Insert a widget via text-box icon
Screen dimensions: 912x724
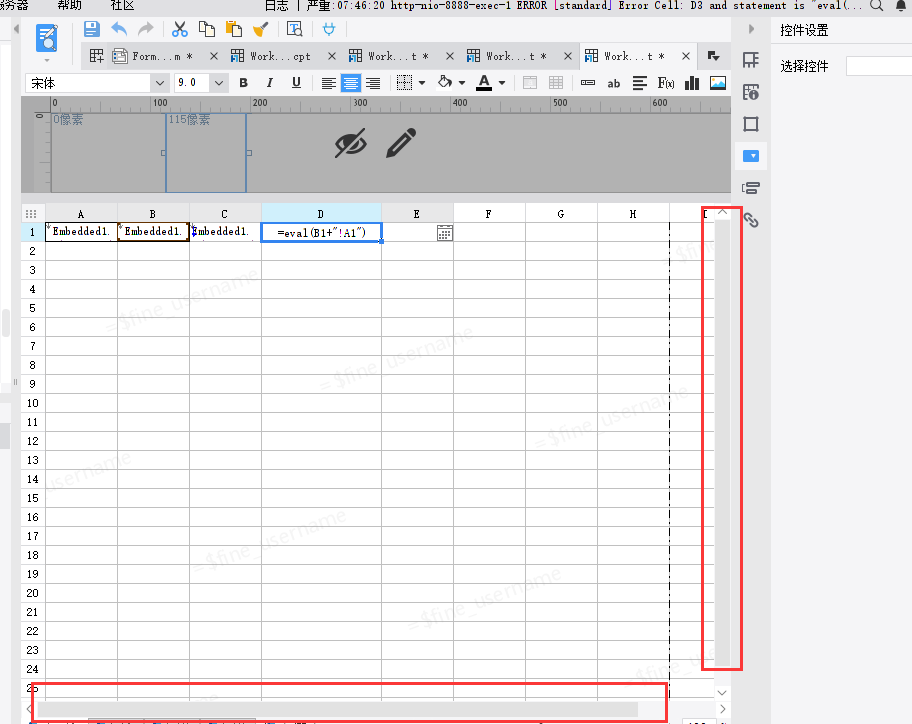588,83
